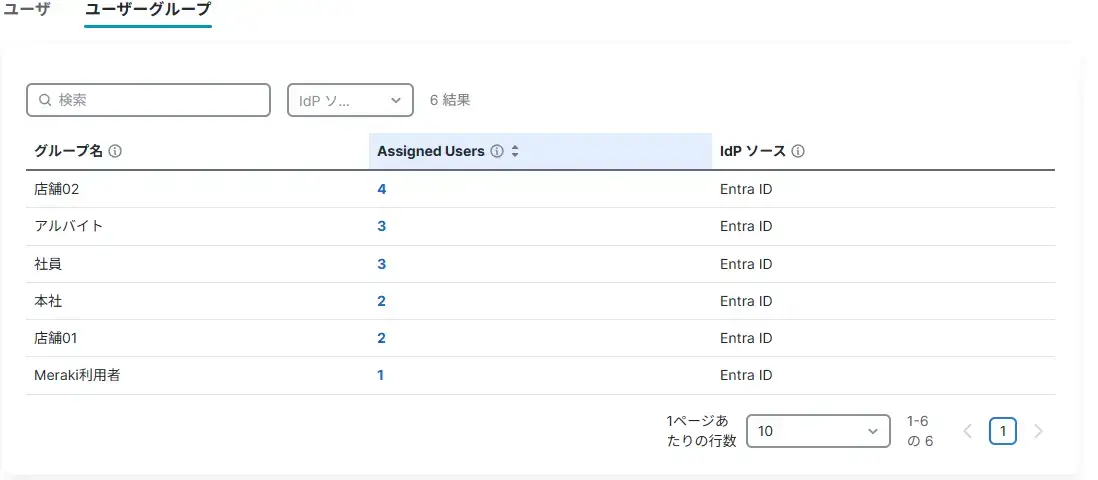Go to previous page arrow
1098x480 pixels.
967,431
